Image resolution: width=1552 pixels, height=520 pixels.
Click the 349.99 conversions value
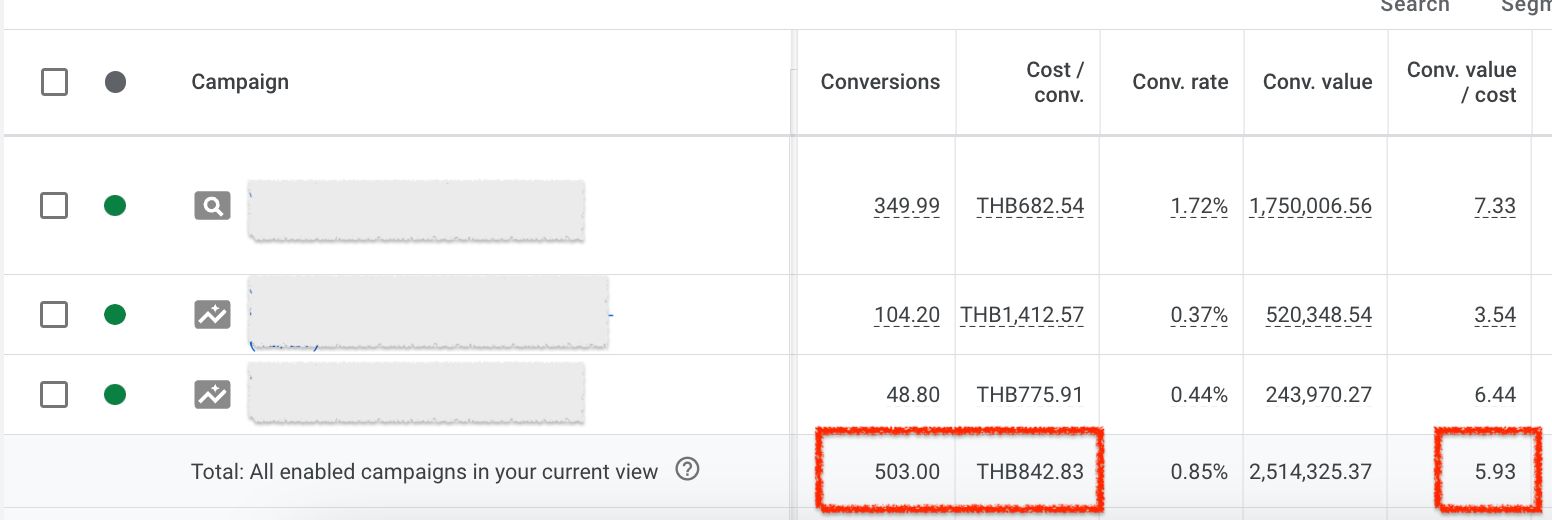click(x=907, y=206)
